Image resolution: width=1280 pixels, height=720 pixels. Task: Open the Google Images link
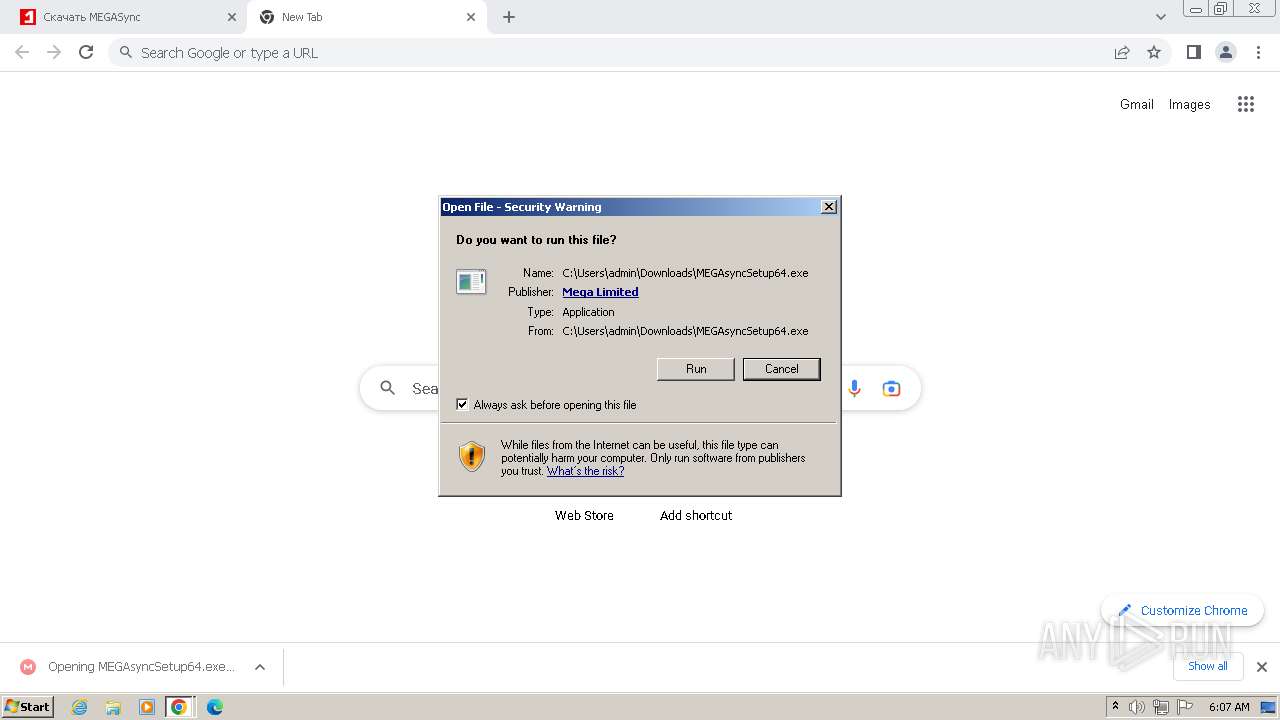click(x=1190, y=104)
